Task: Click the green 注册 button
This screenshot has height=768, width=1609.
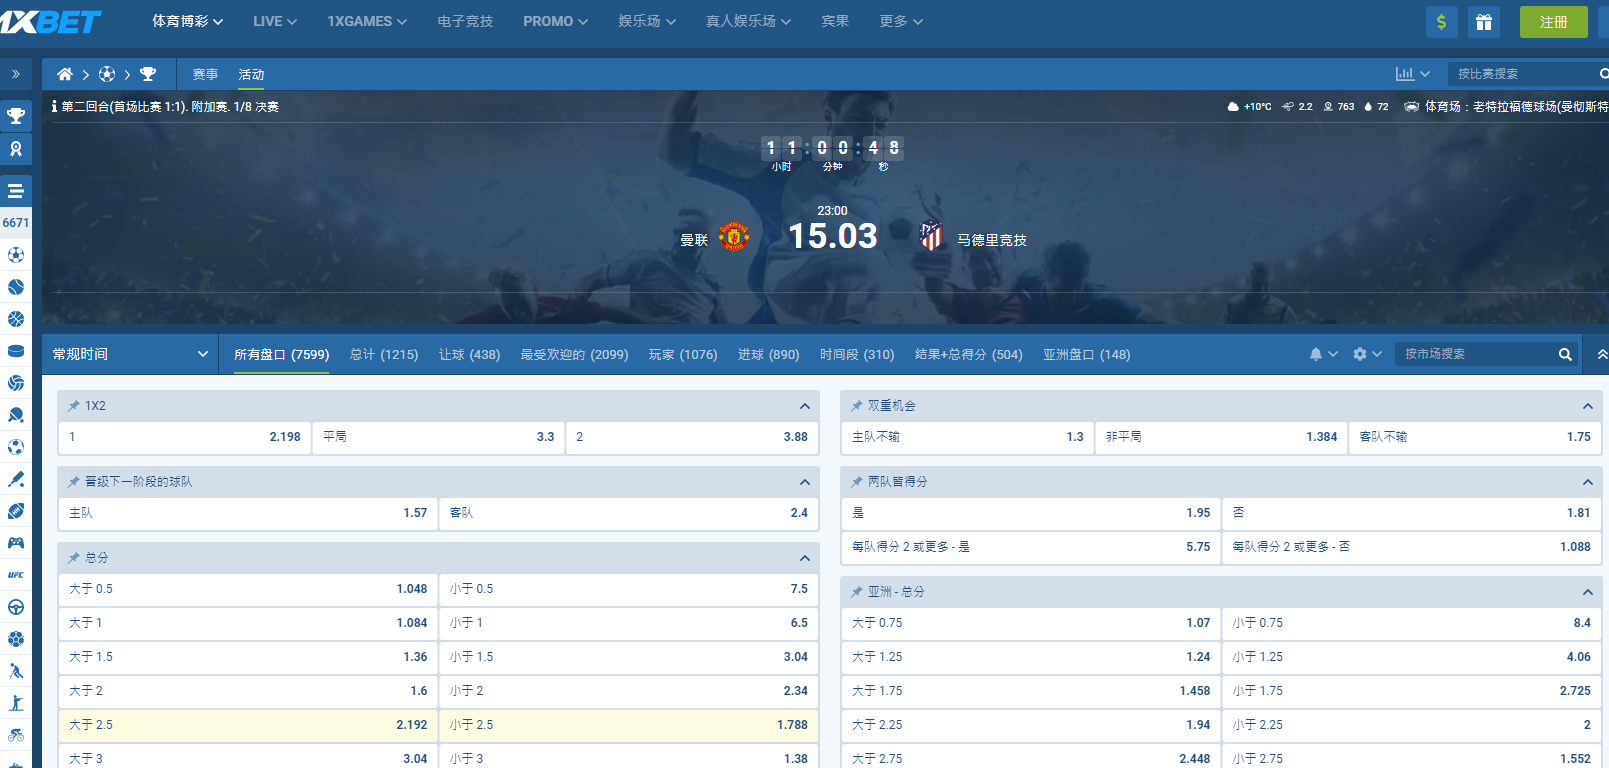Action: pyautogui.click(x=1553, y=22)
